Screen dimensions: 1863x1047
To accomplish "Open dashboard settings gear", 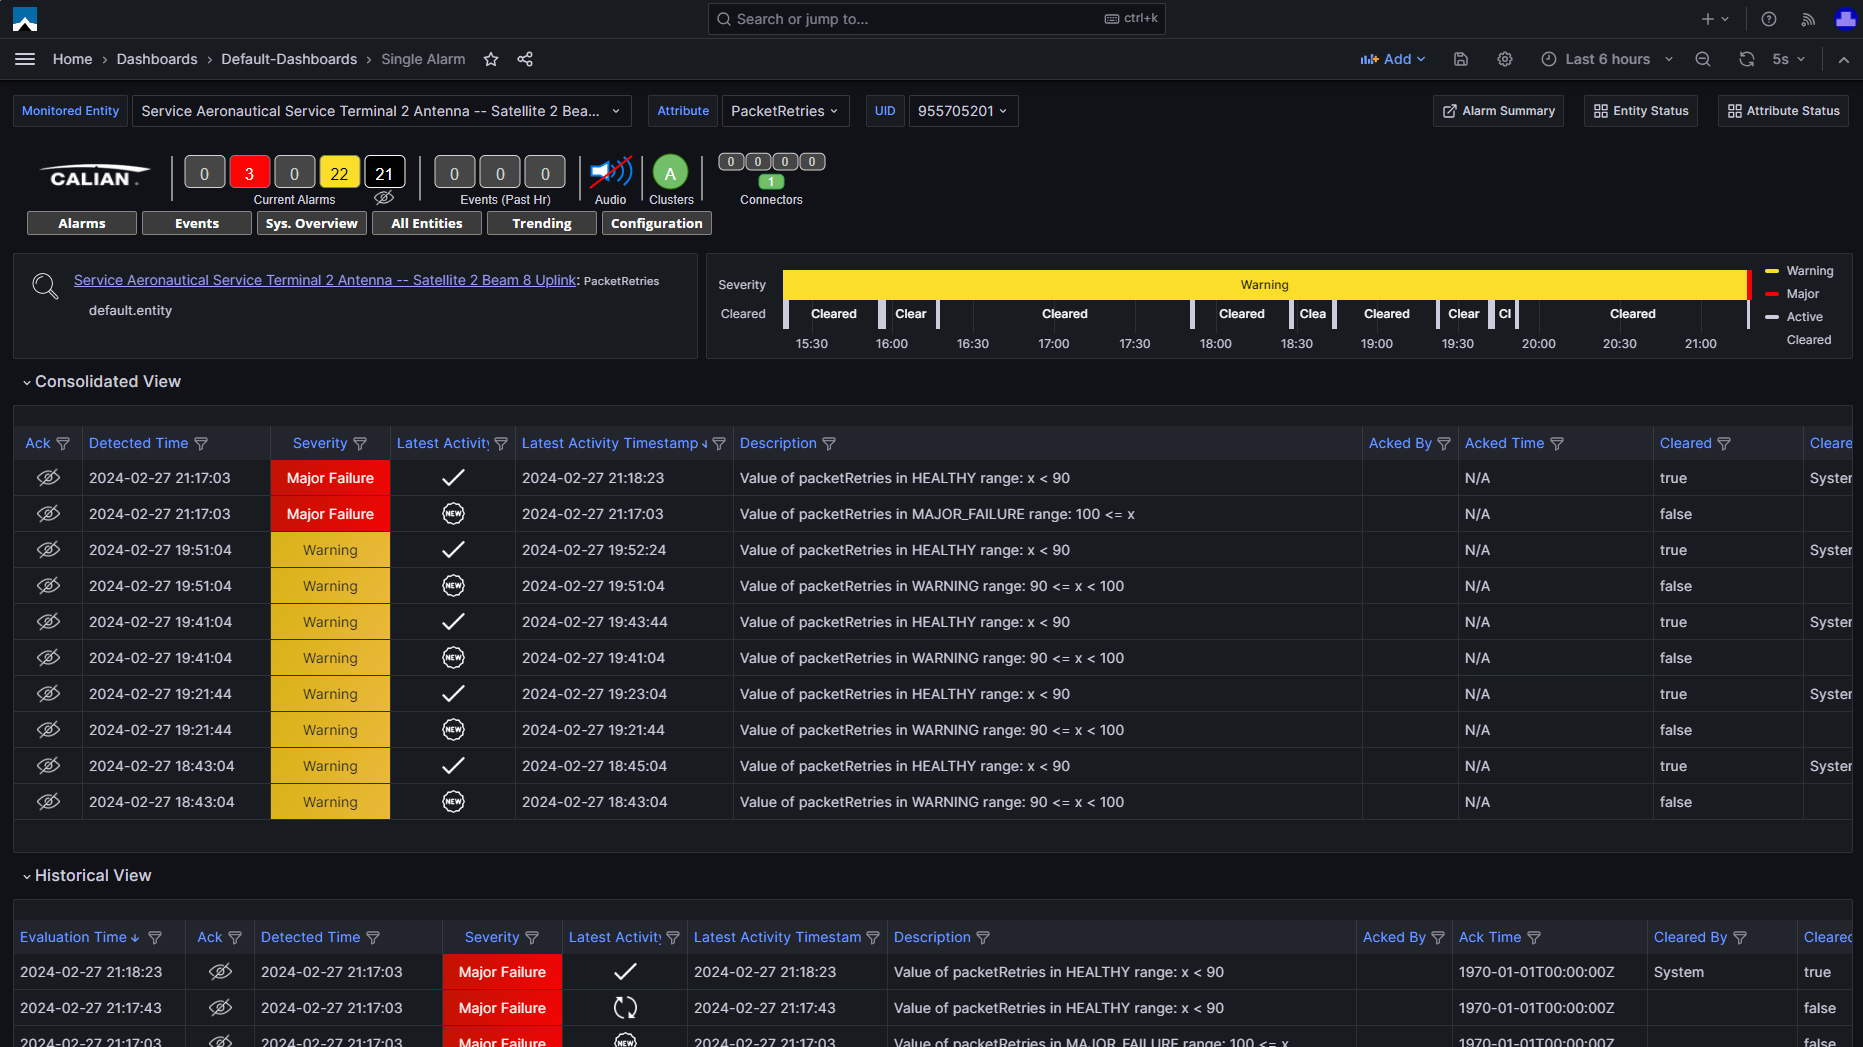I will pyautogui.click(x=1504, y=59).
